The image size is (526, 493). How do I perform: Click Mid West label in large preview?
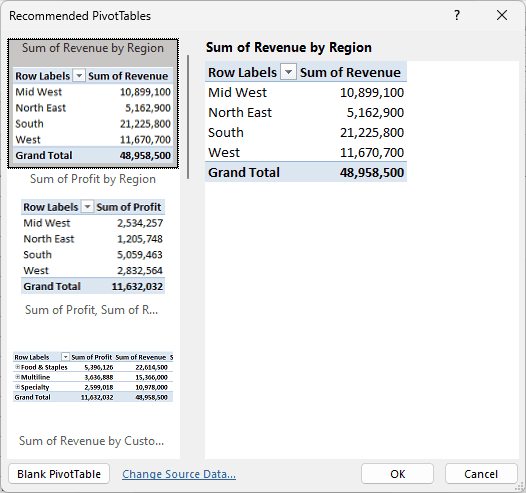click(238, 93)
